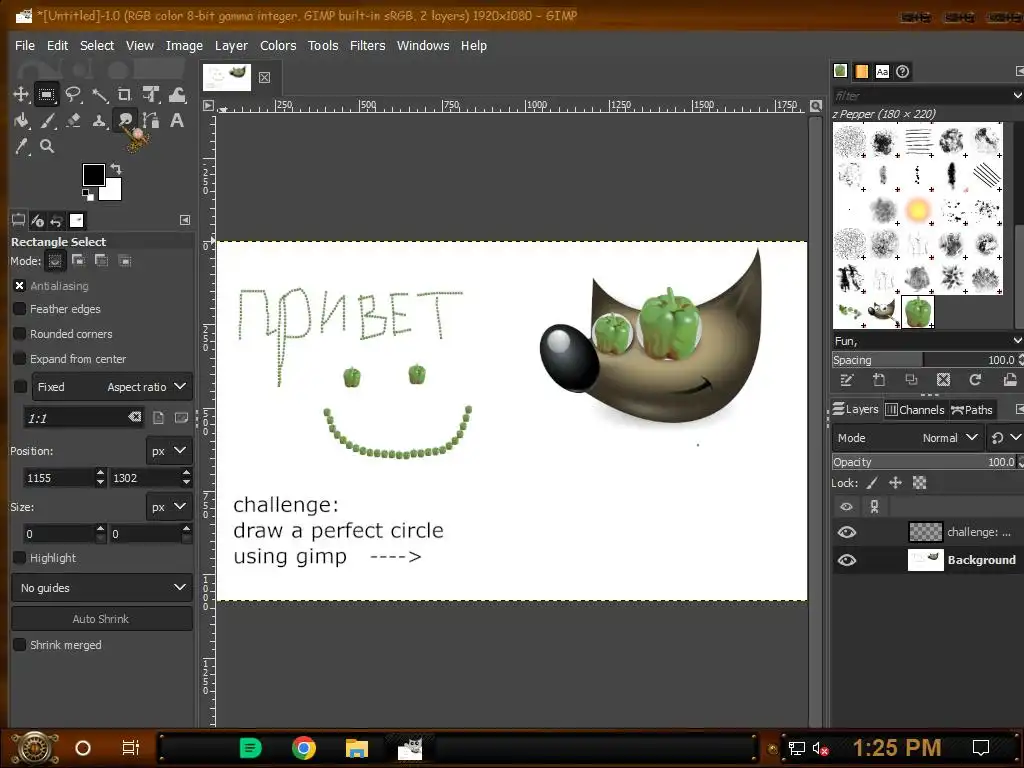
Task: Open the layer Mode Normal dropdown
Action: pos(906,438)
